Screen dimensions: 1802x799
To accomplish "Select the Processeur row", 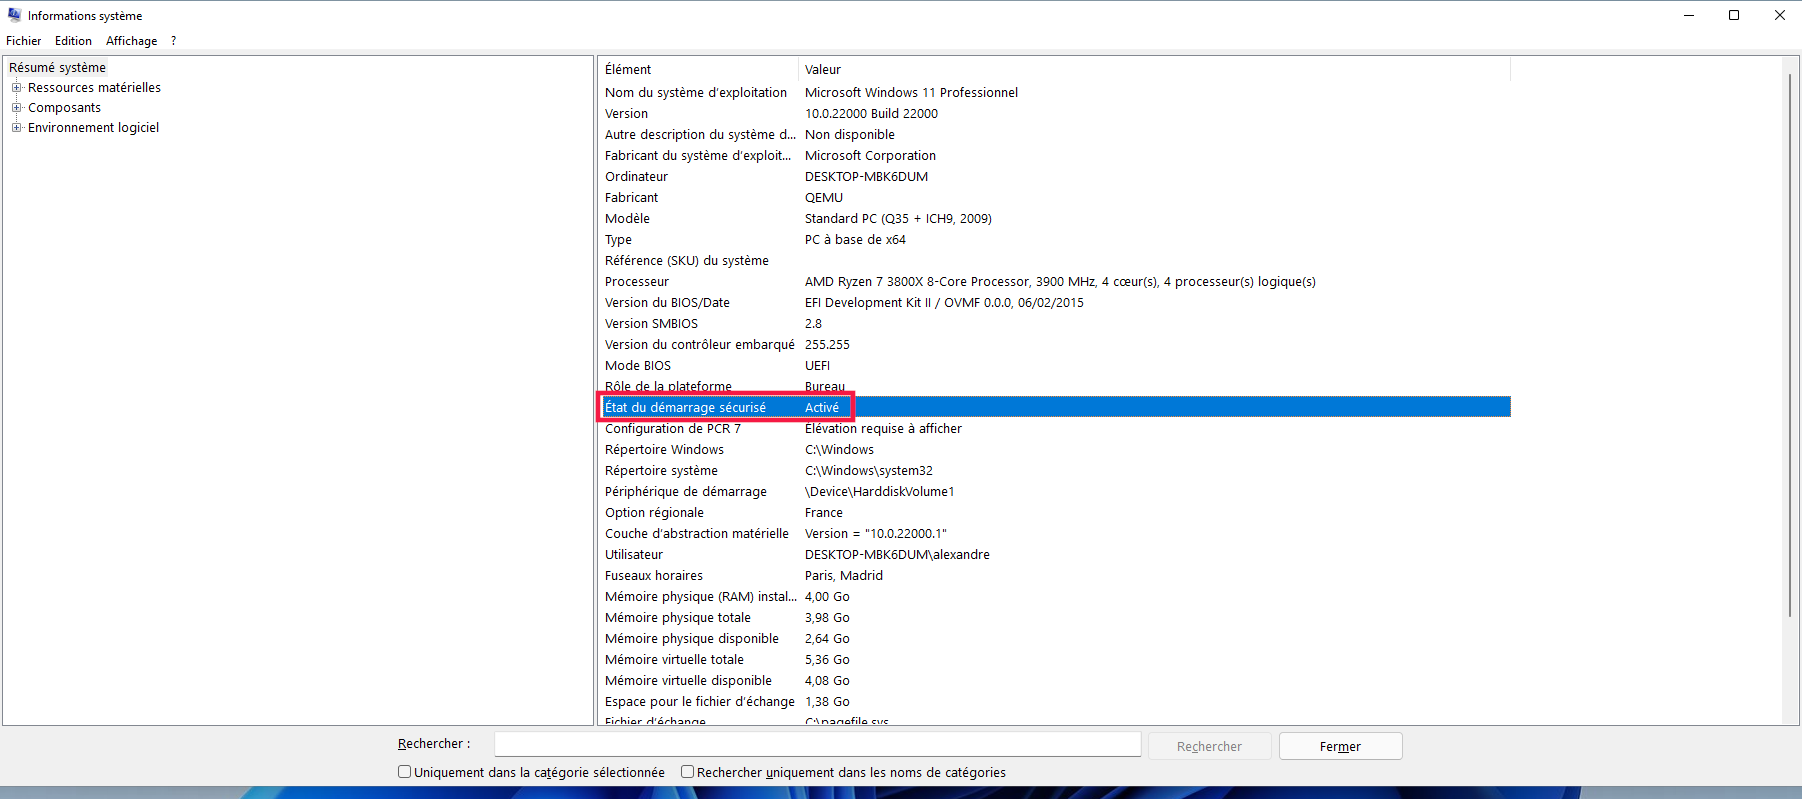I will click(x=637, y=282).
